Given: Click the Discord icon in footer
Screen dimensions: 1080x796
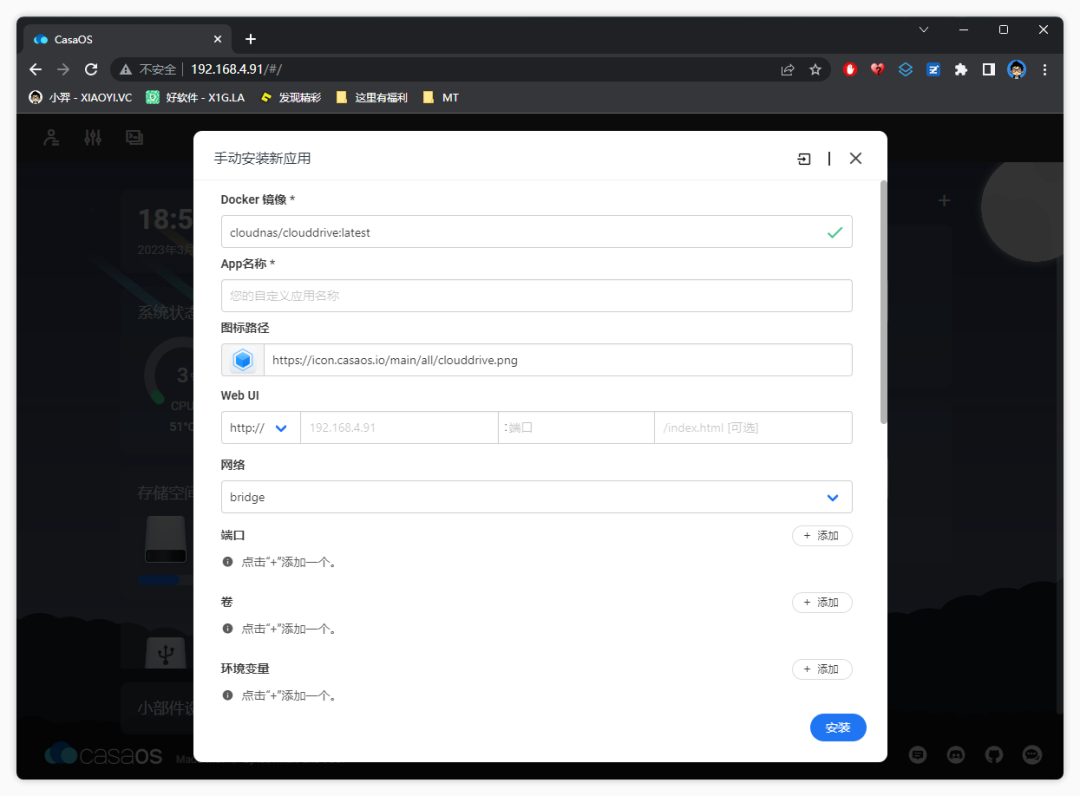Looking at the screenshot, I should [x=956, y=754].
